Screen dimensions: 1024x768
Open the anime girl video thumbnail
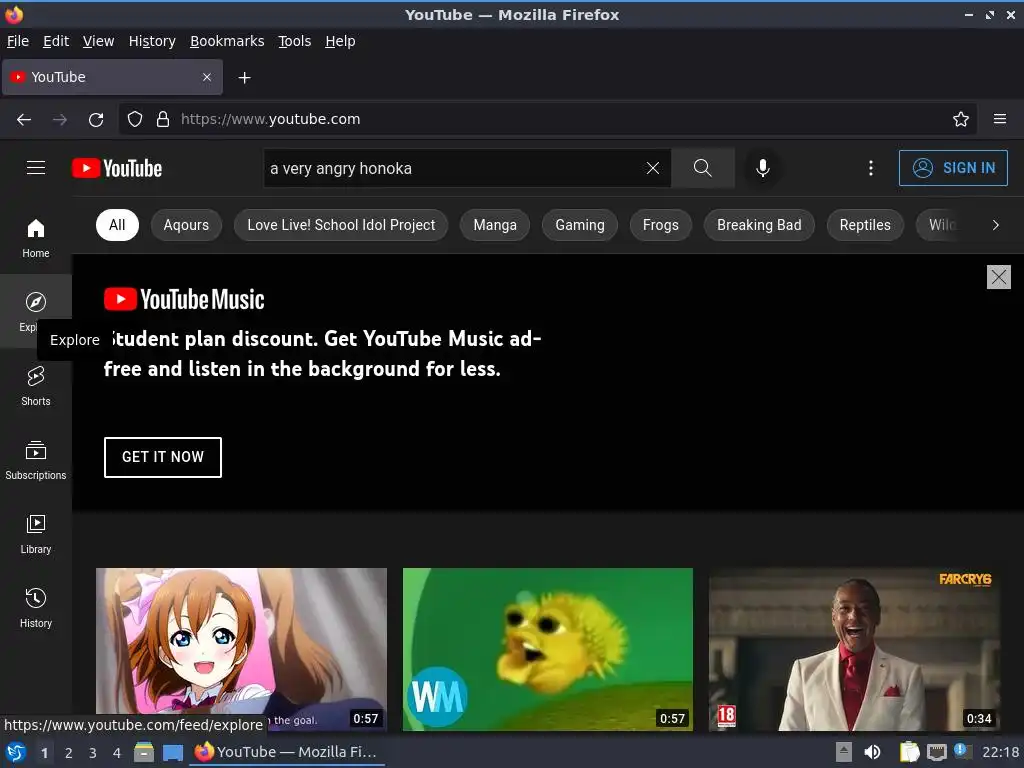[241, 649]
